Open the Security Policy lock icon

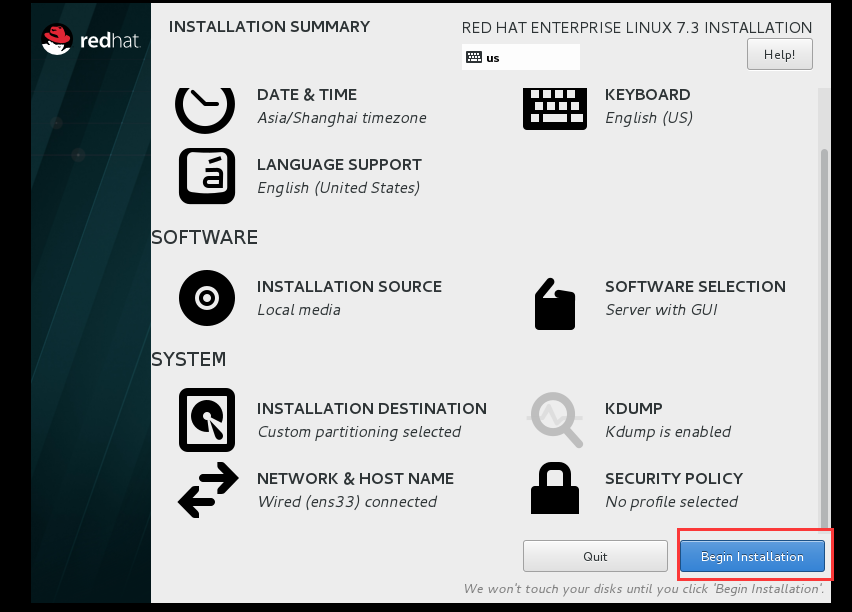coord(555,488)
